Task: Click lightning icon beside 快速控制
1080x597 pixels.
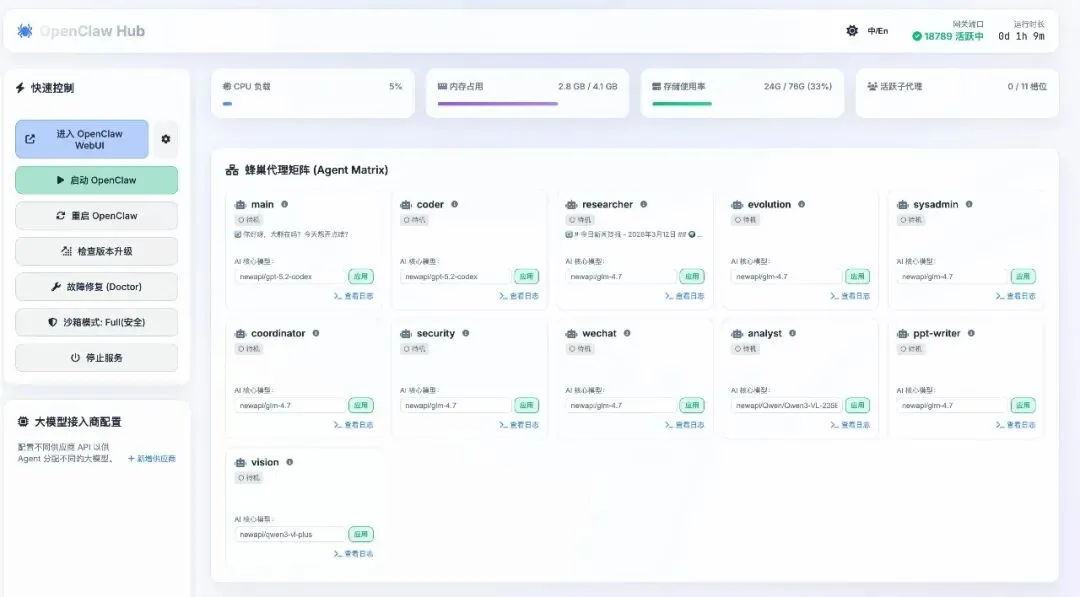Action: click(x=20, y=88)
